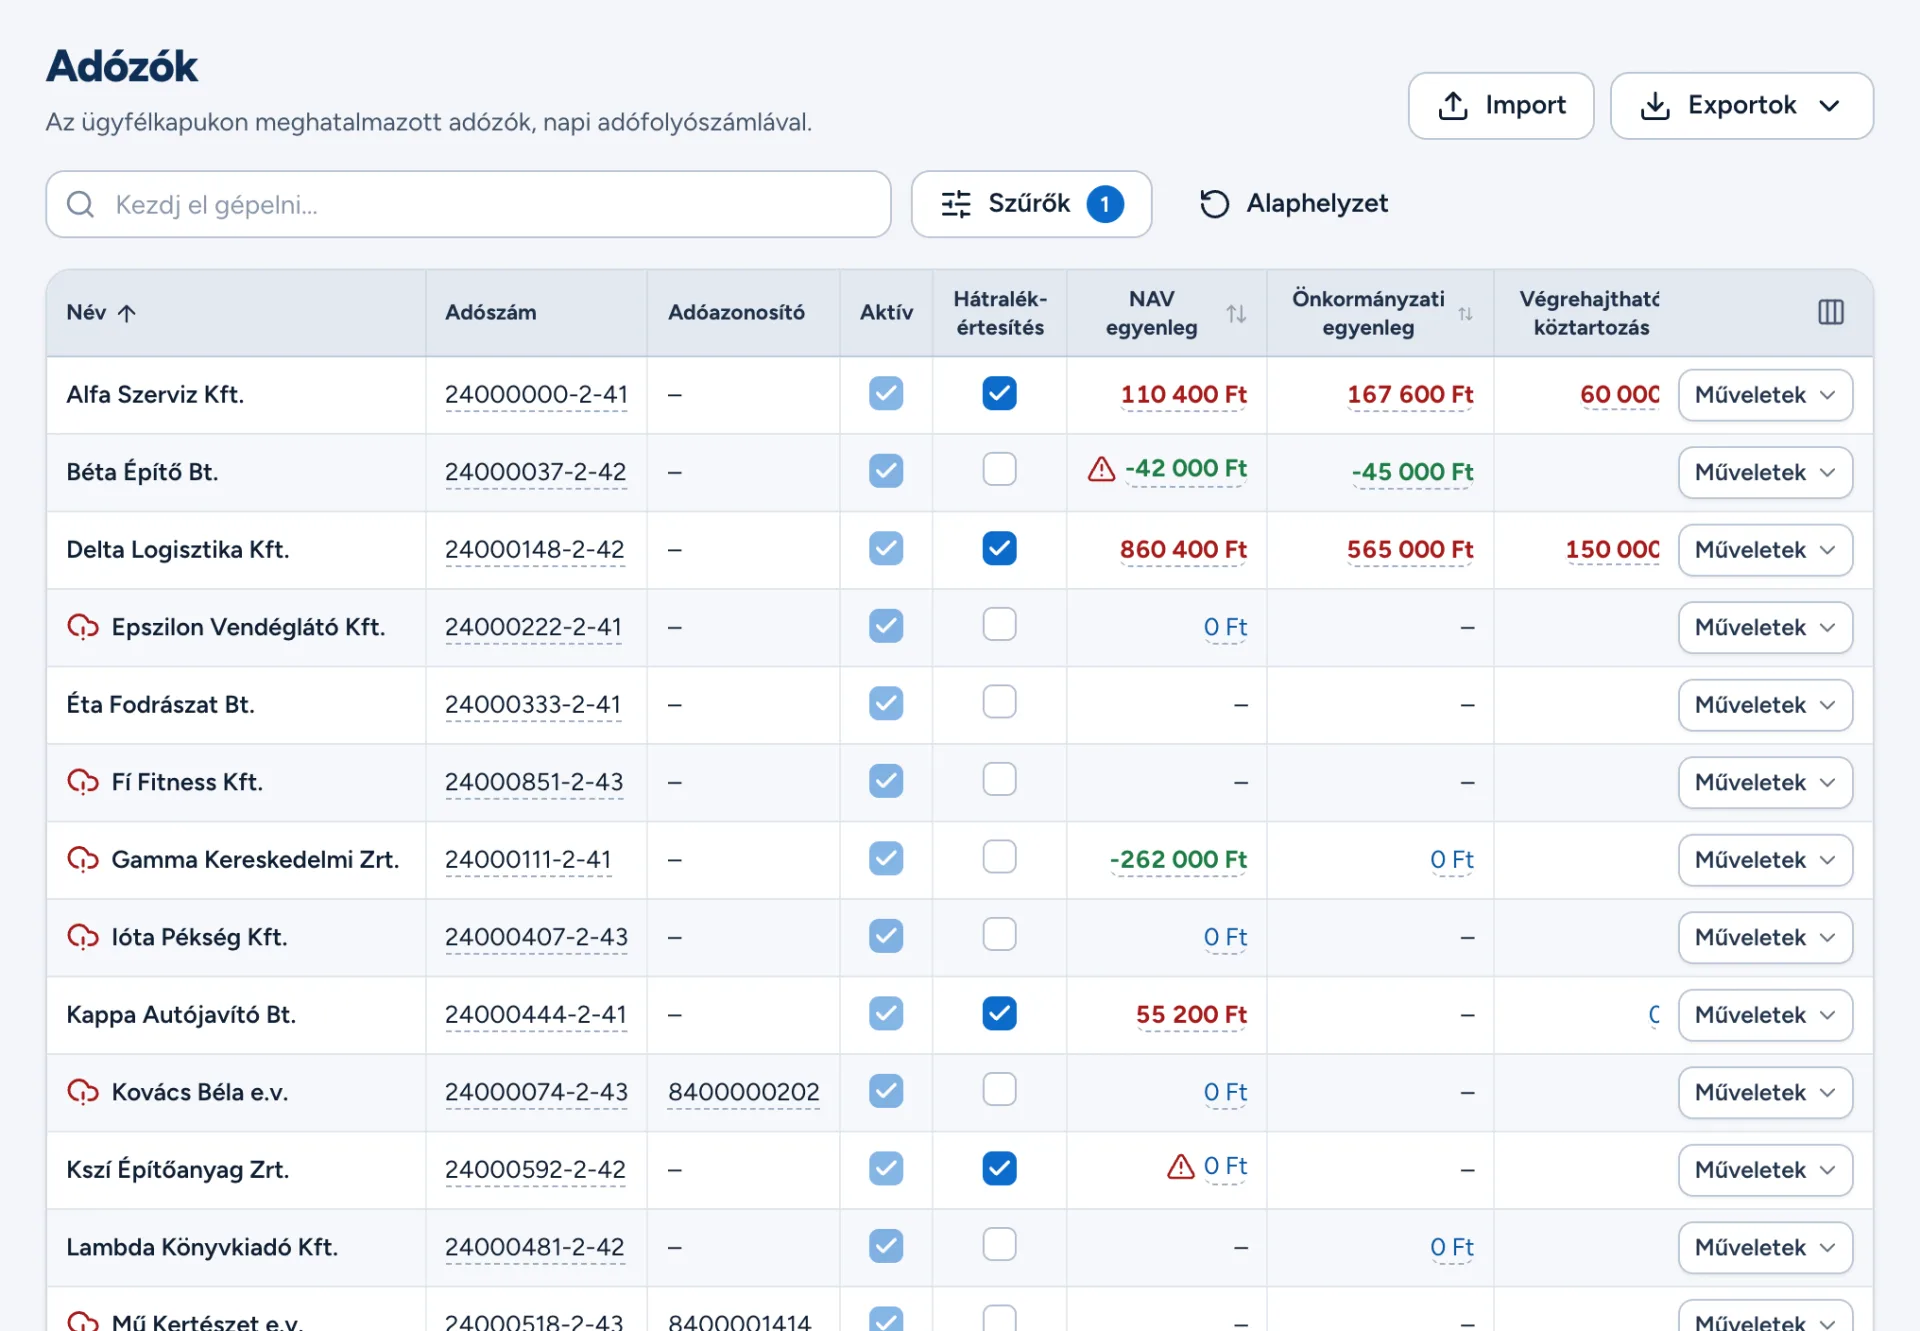Click the 55 200 Ft NAV balance
1920x1331 pixels.
pos(1191,1015)
